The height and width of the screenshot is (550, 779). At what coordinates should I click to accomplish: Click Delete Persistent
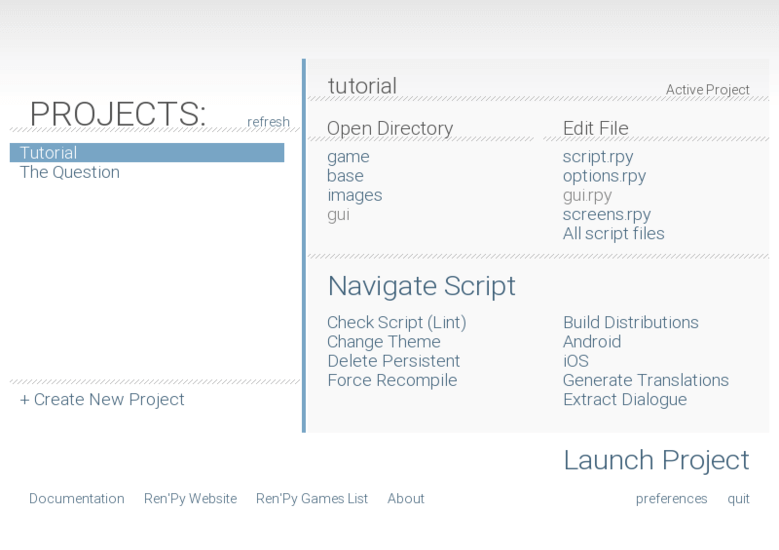393,361
